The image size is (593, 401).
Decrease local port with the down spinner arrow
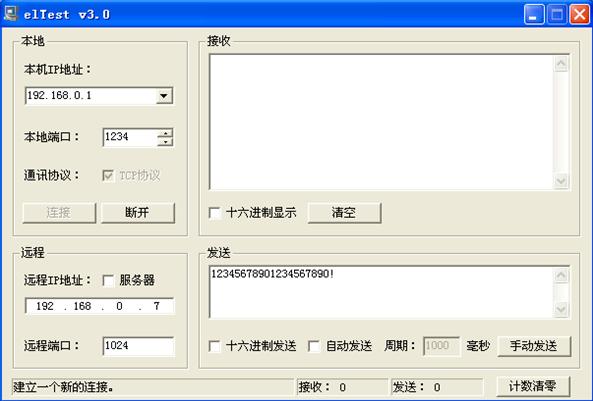[x=165, y=141]
